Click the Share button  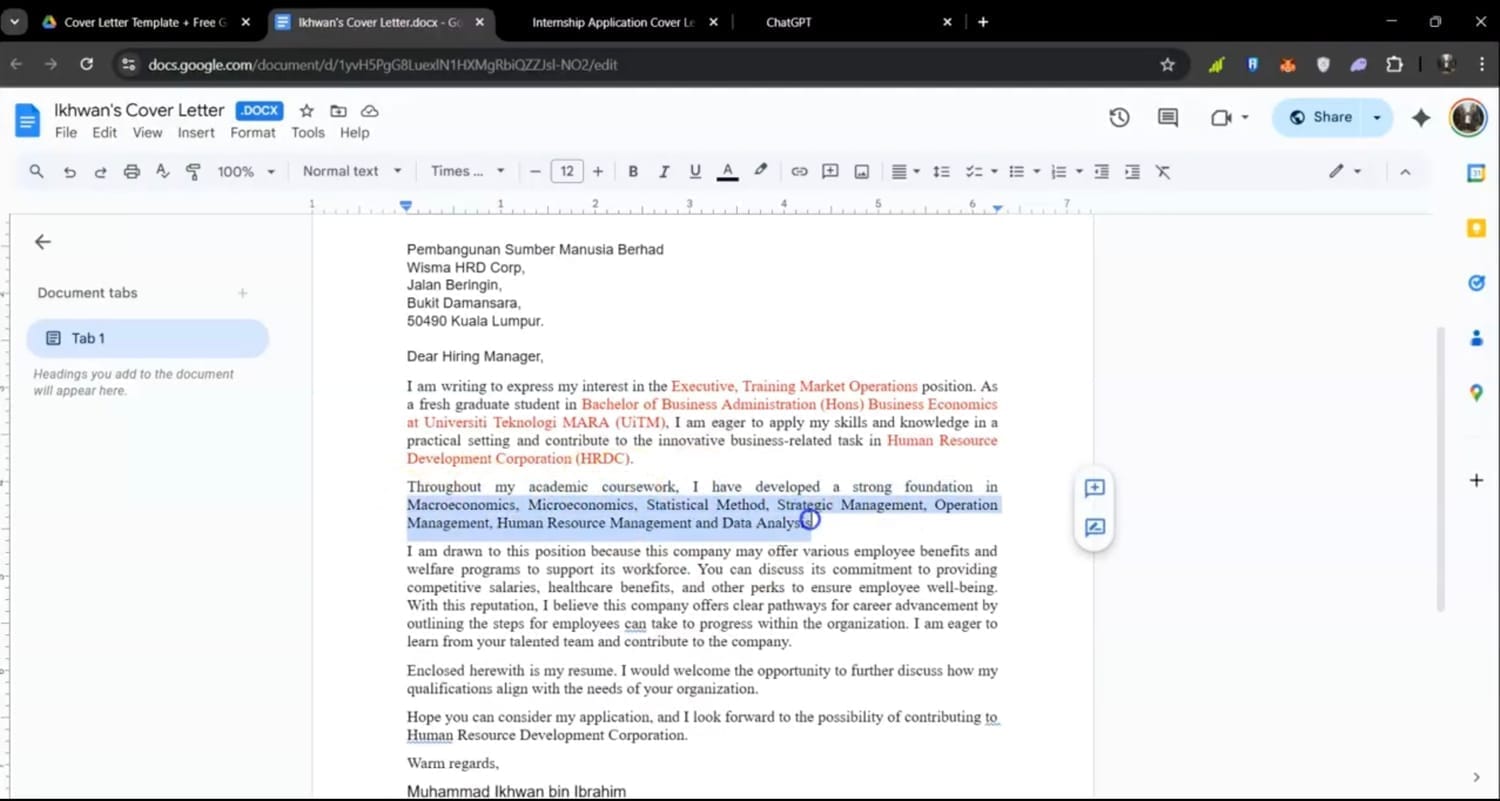point(1320,117)
